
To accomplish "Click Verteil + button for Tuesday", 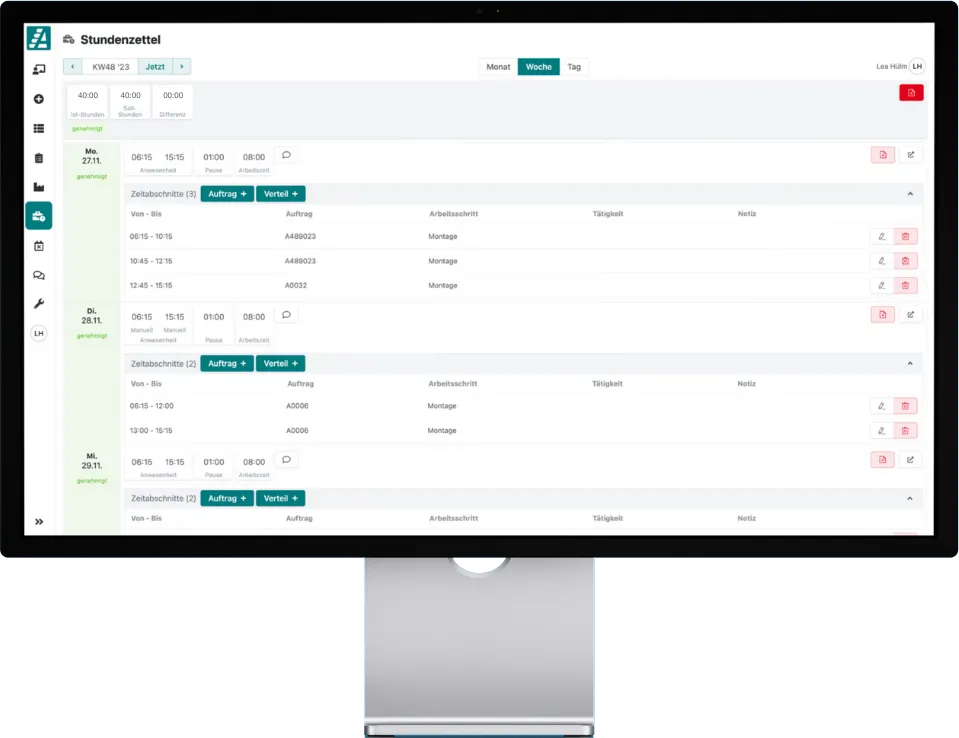I will 280,364.
